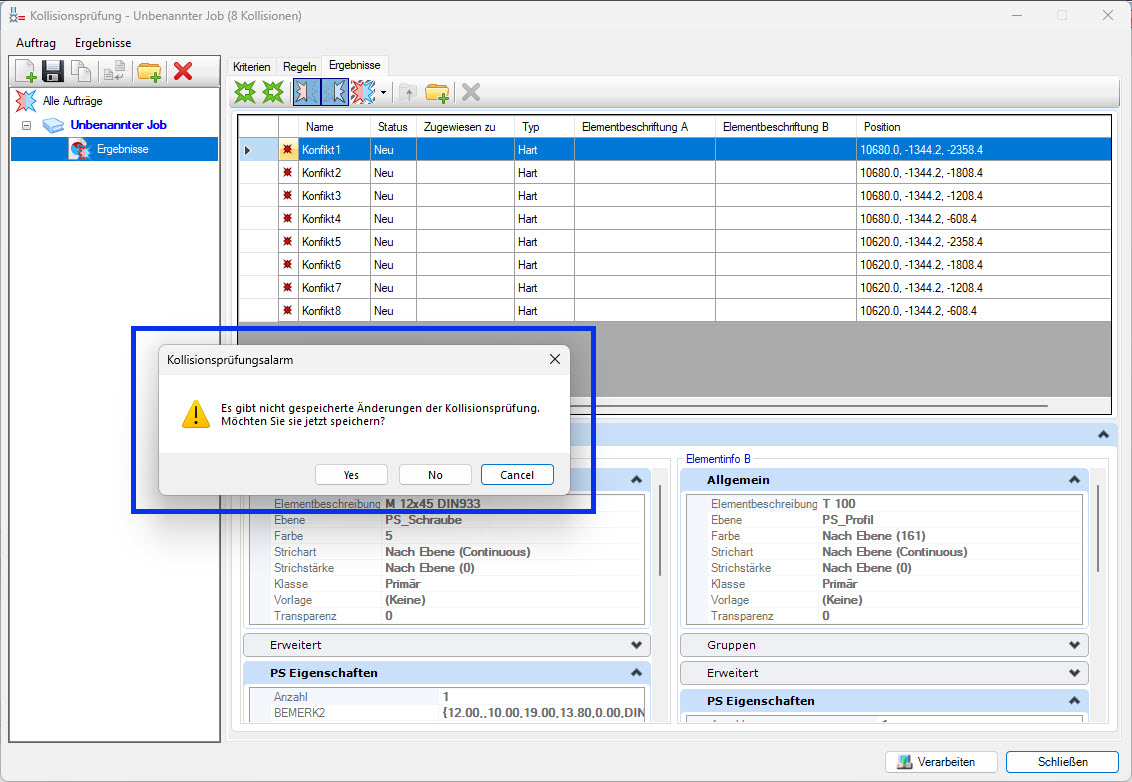Switch to the Ergebnisse tab
Image resolution: width=1132 pixels, height=782 pixels.
click(354, 65)
